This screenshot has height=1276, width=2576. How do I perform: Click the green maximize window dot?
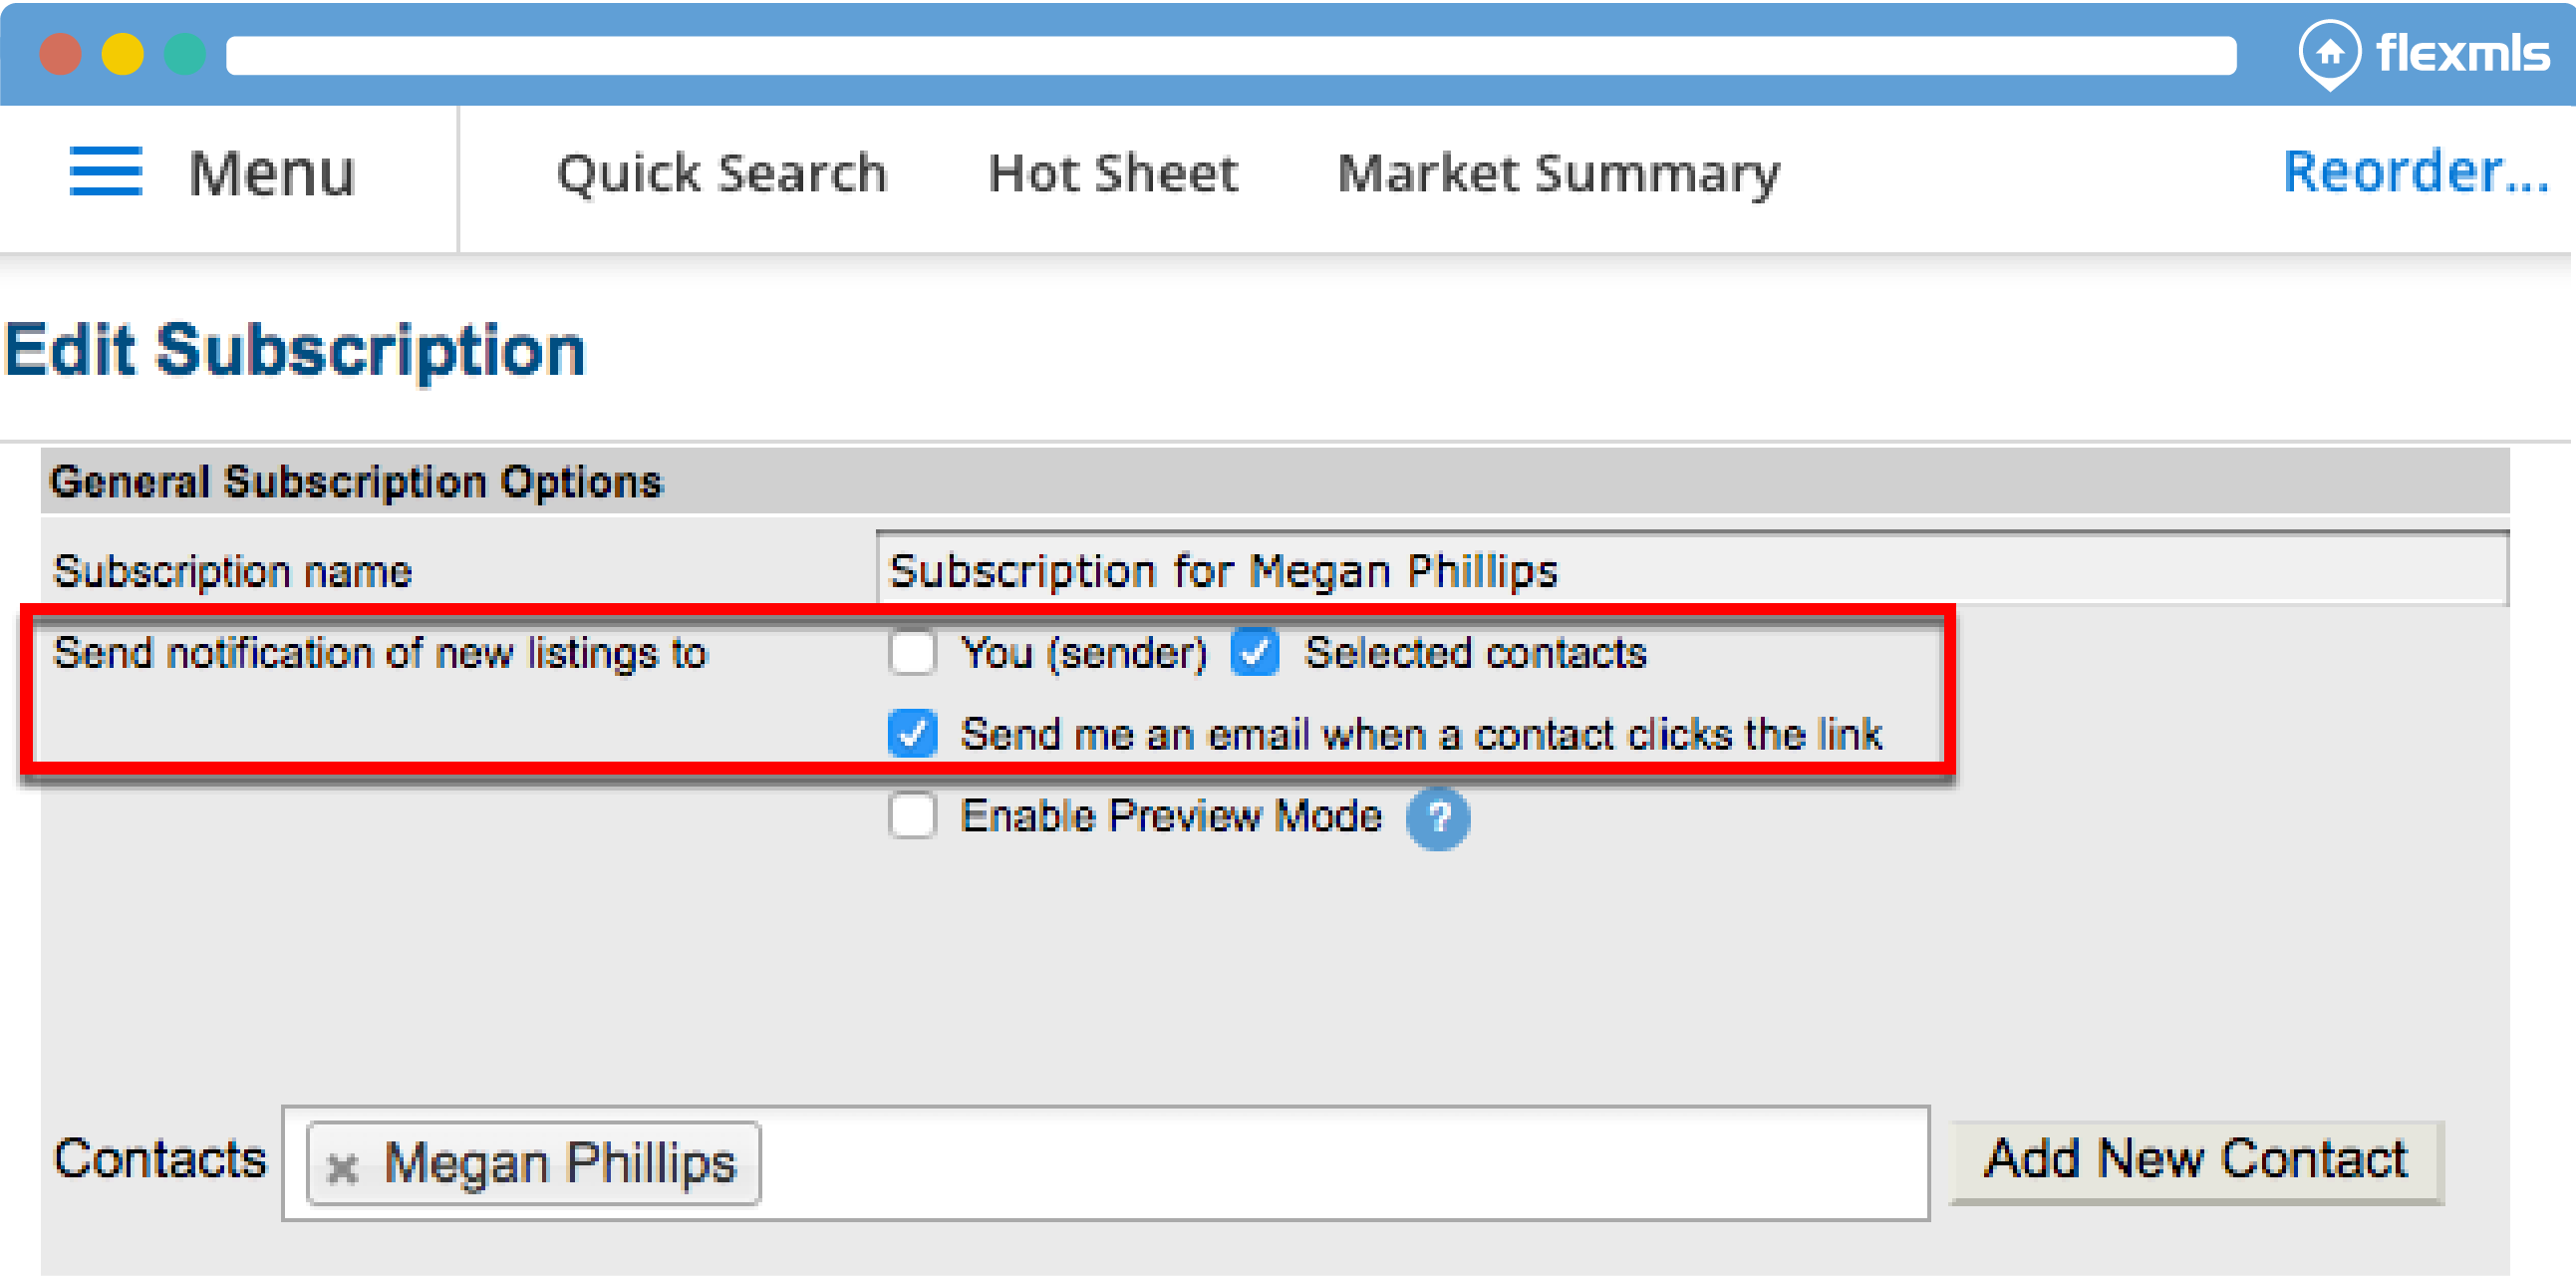185,55
